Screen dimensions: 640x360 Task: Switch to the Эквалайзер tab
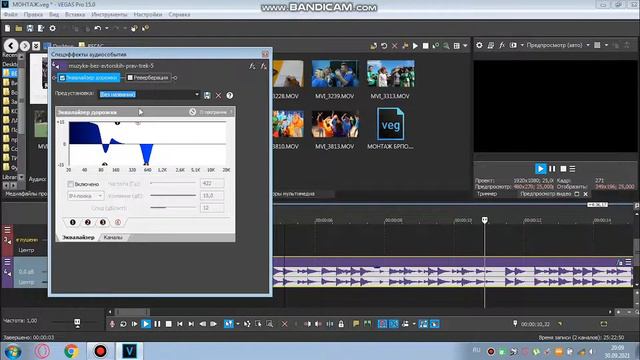tap(78, 238)
